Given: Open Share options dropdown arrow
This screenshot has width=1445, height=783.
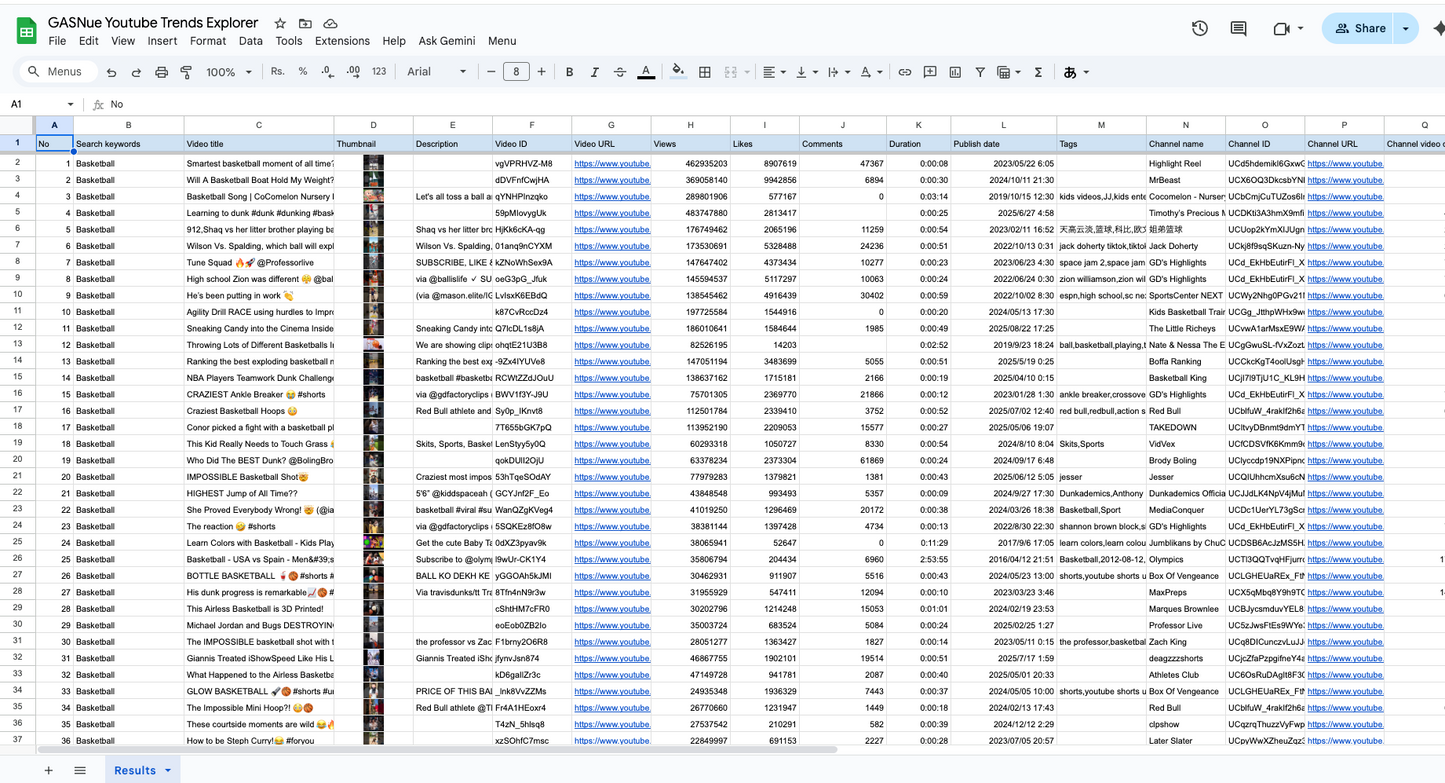Looking at the screenshot, I should 1405,29.
